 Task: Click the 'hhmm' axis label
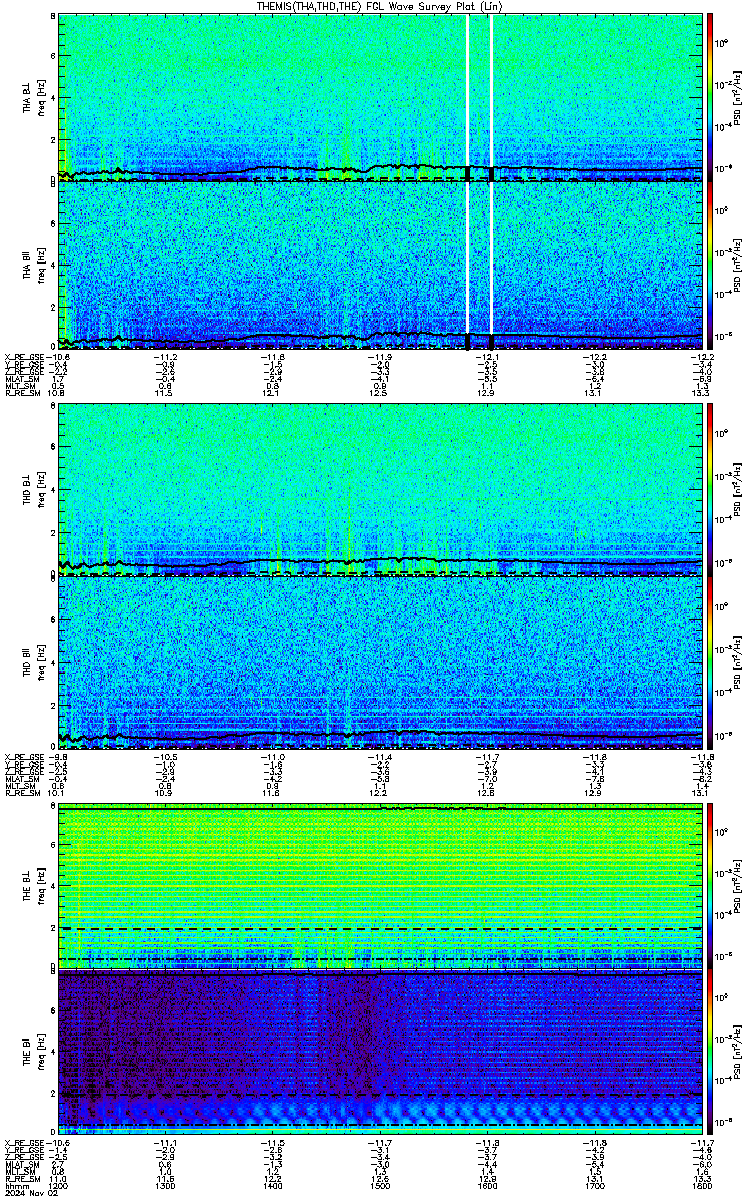point(16,1184)
